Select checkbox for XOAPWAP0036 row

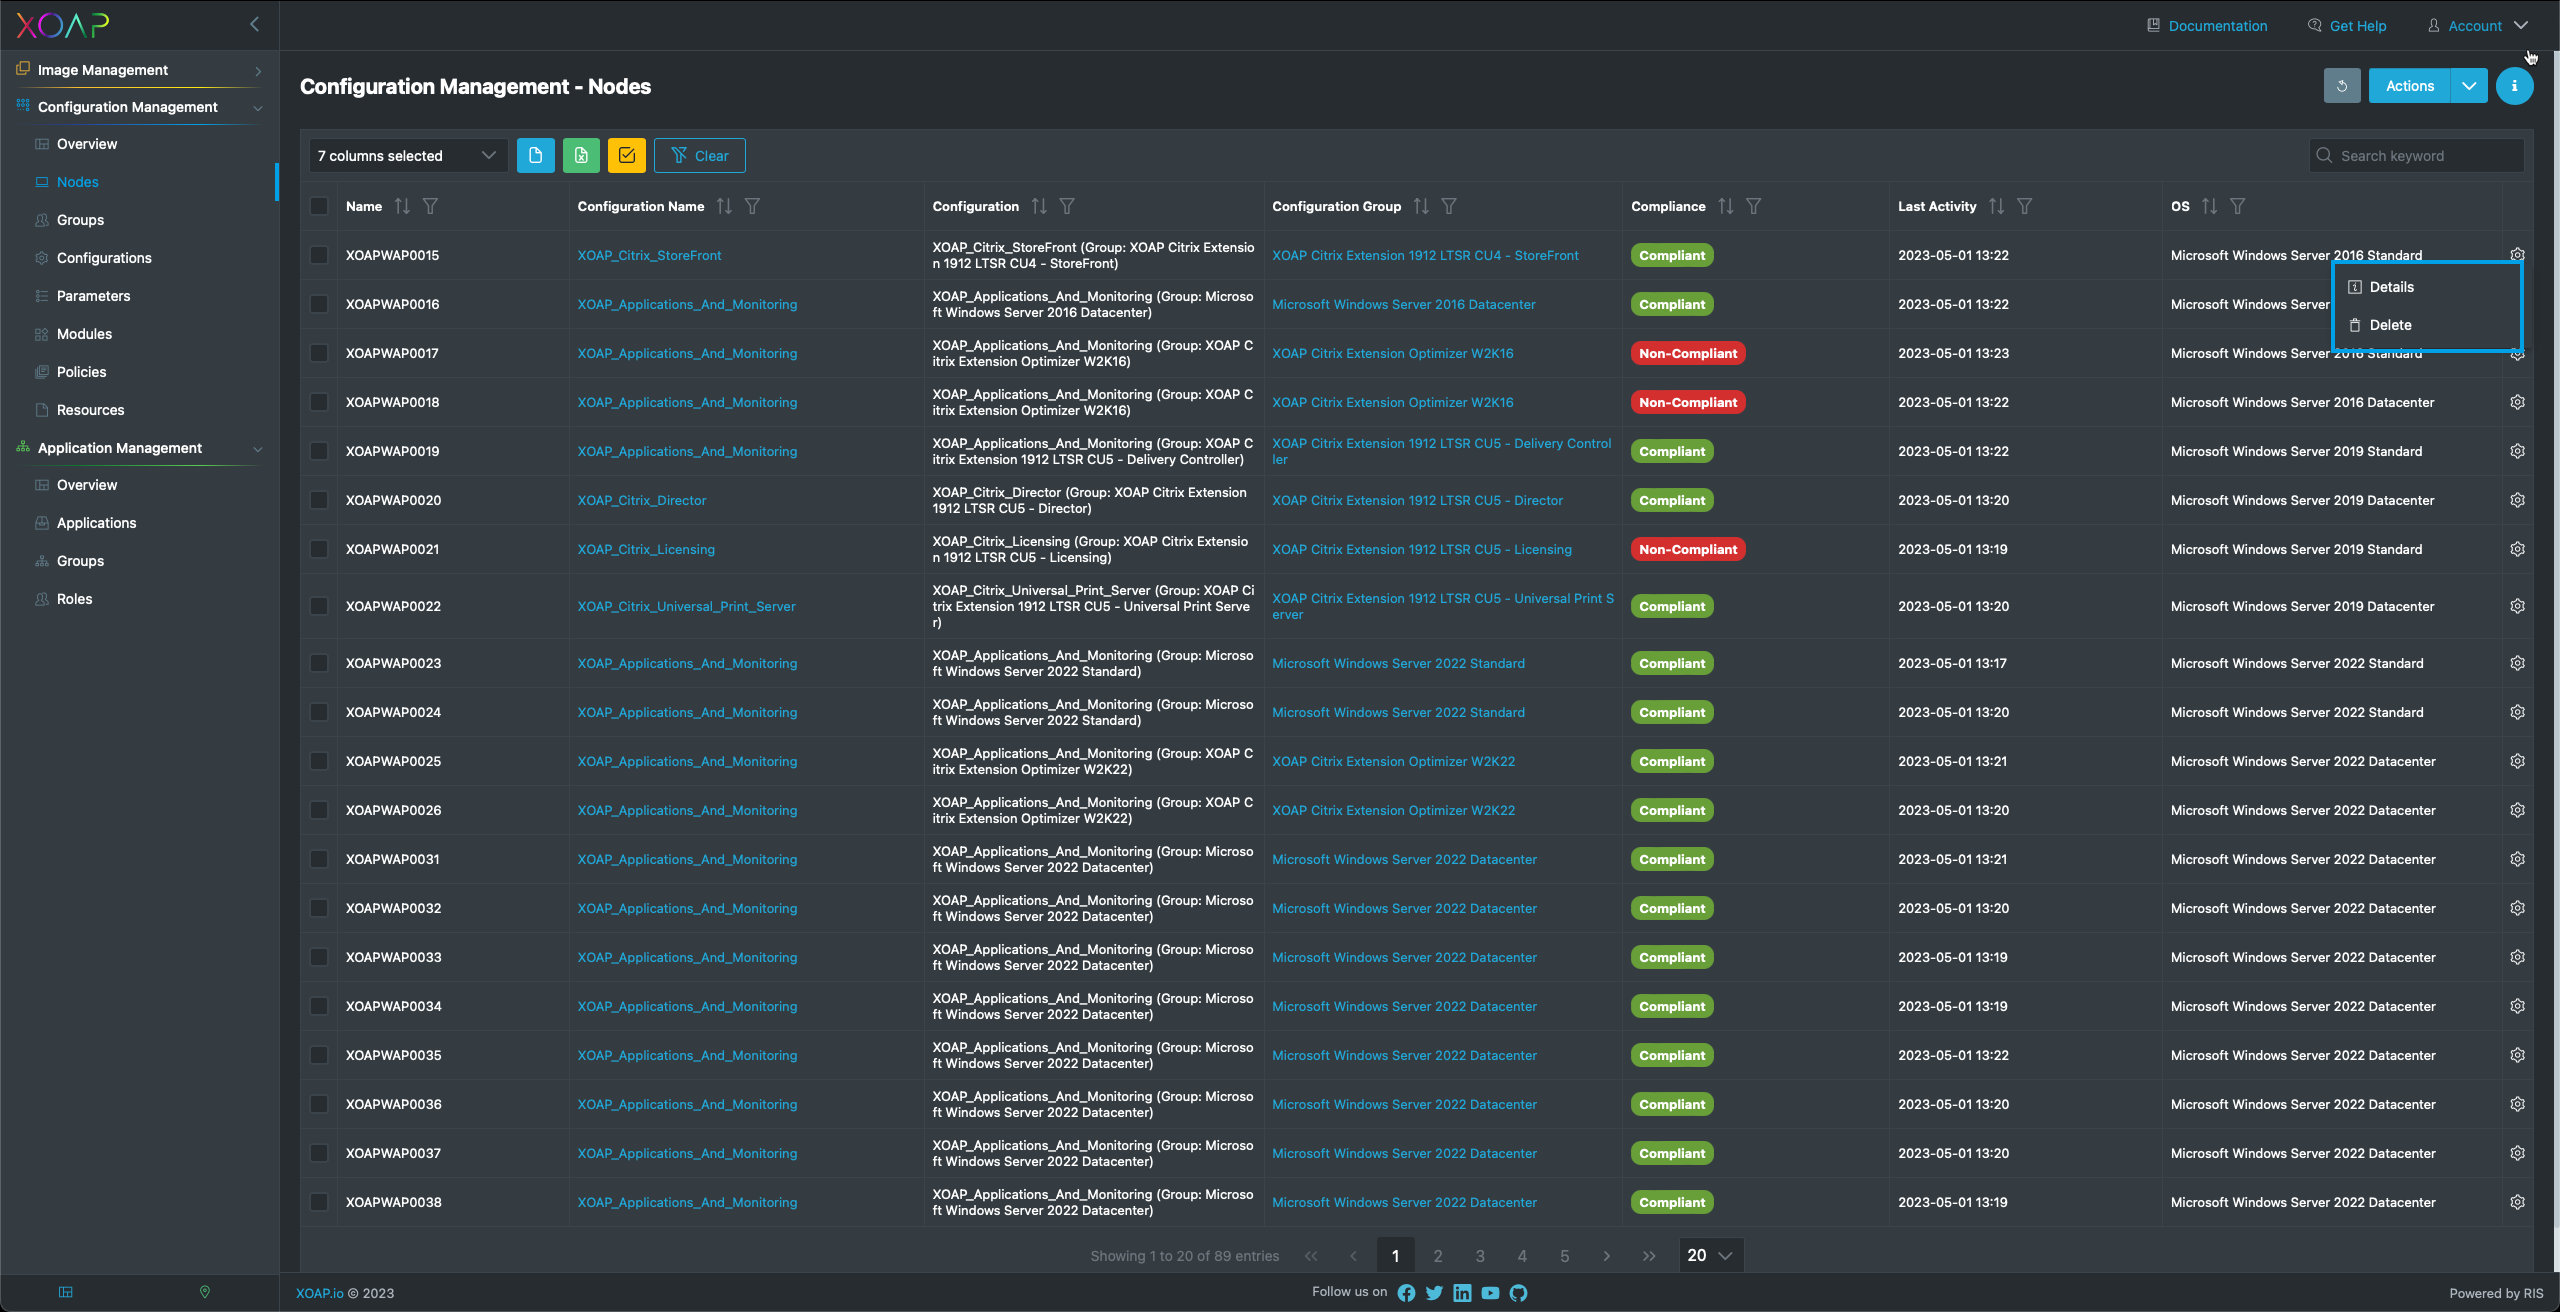[319, 1104]
